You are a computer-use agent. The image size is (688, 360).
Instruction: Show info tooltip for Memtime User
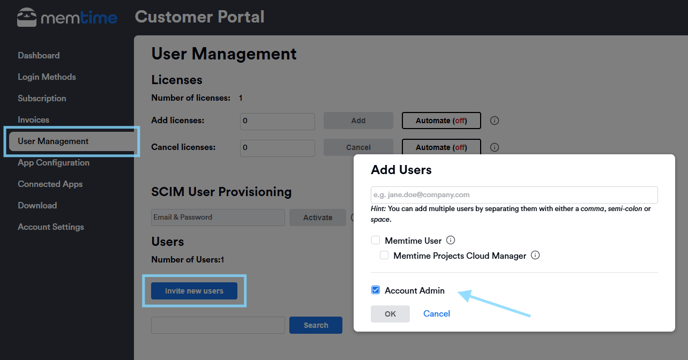(x=451, y=240)
